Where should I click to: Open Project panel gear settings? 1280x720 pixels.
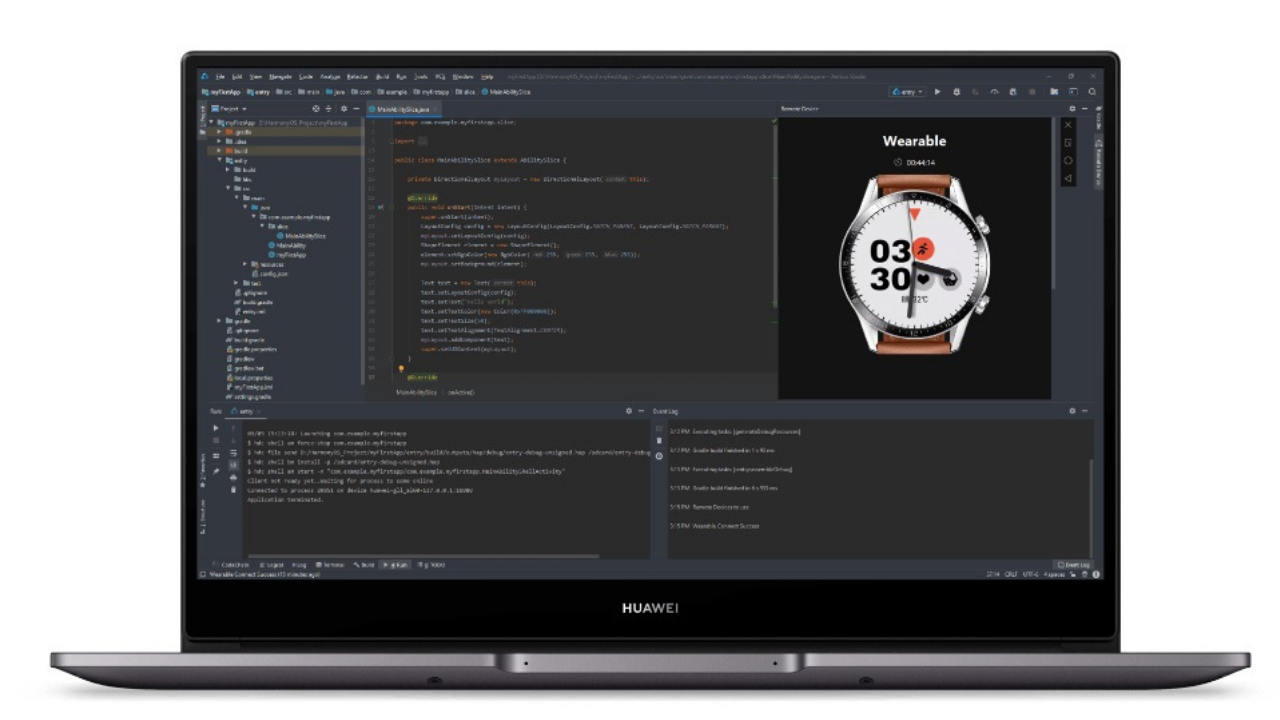point(344,109)
